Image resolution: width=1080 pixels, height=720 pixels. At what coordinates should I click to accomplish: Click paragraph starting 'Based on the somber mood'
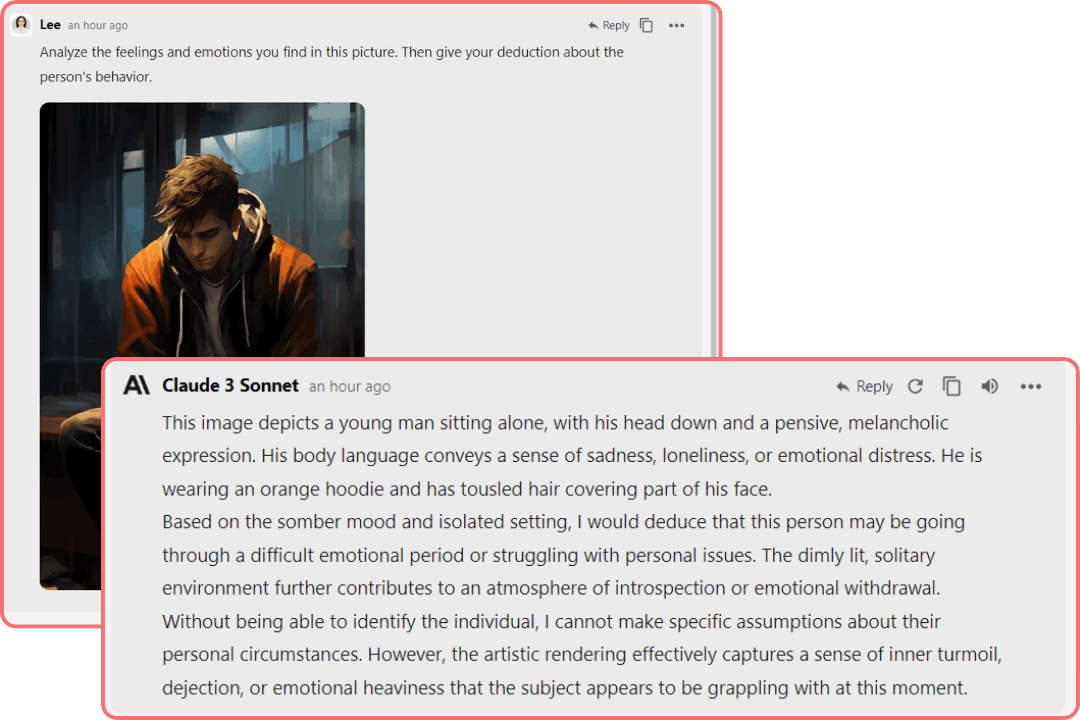pos(563,555)
